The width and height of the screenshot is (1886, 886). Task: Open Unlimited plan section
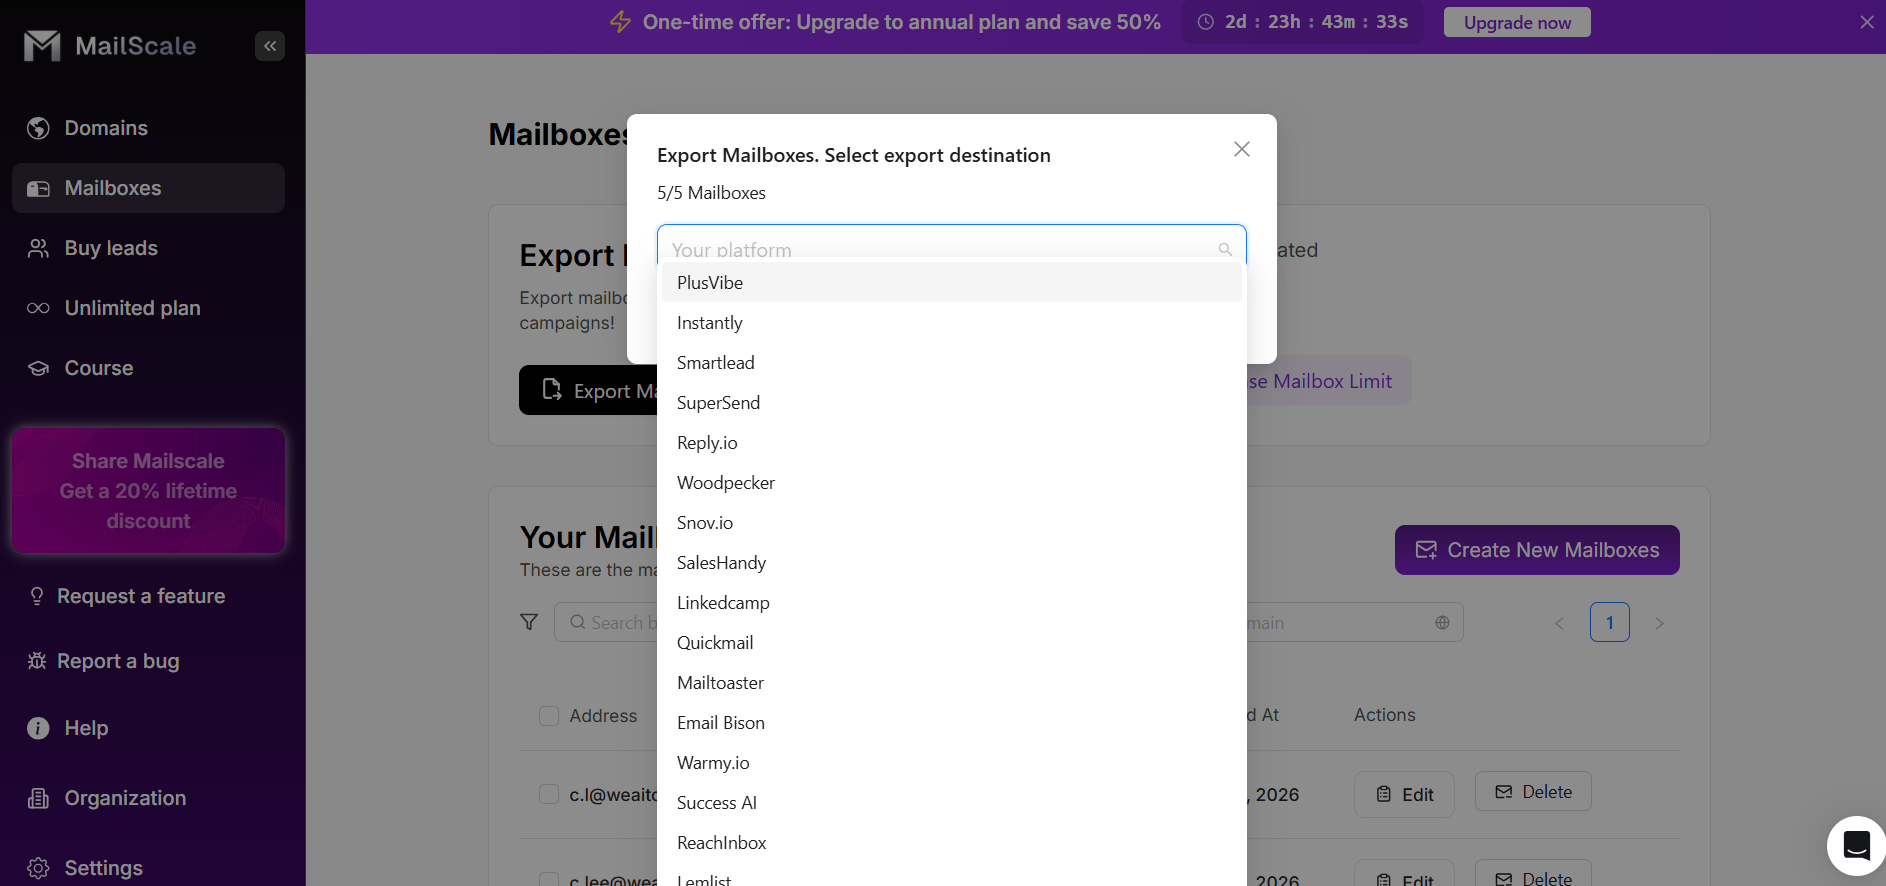(x=148, y=308)
